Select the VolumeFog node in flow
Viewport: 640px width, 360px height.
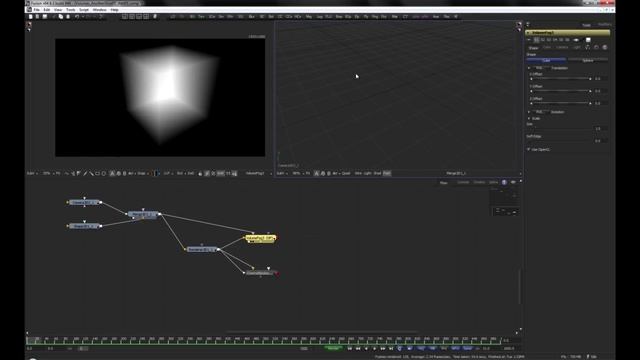point(260,238)
